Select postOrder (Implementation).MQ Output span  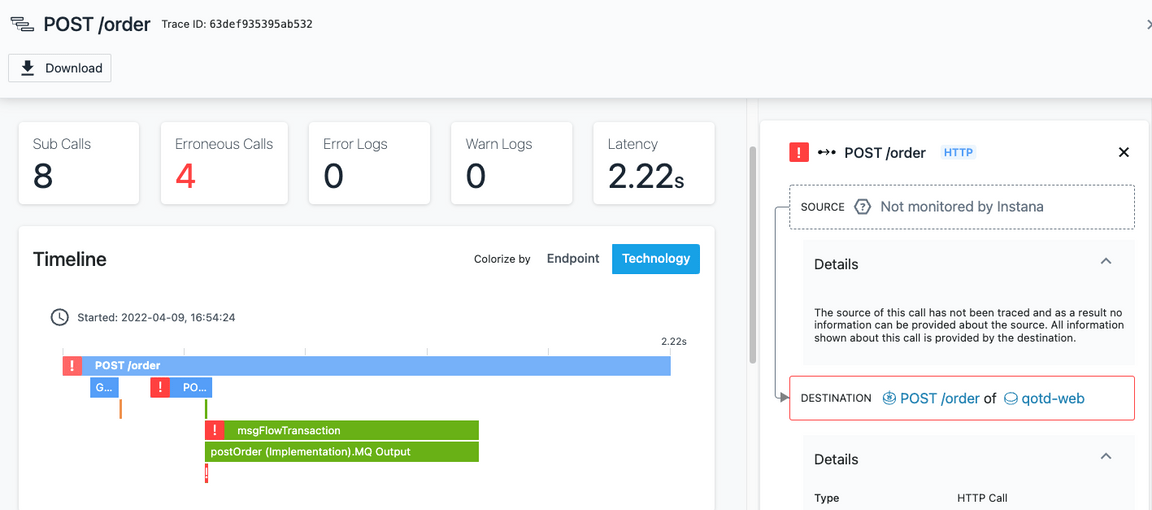(342, 452)
